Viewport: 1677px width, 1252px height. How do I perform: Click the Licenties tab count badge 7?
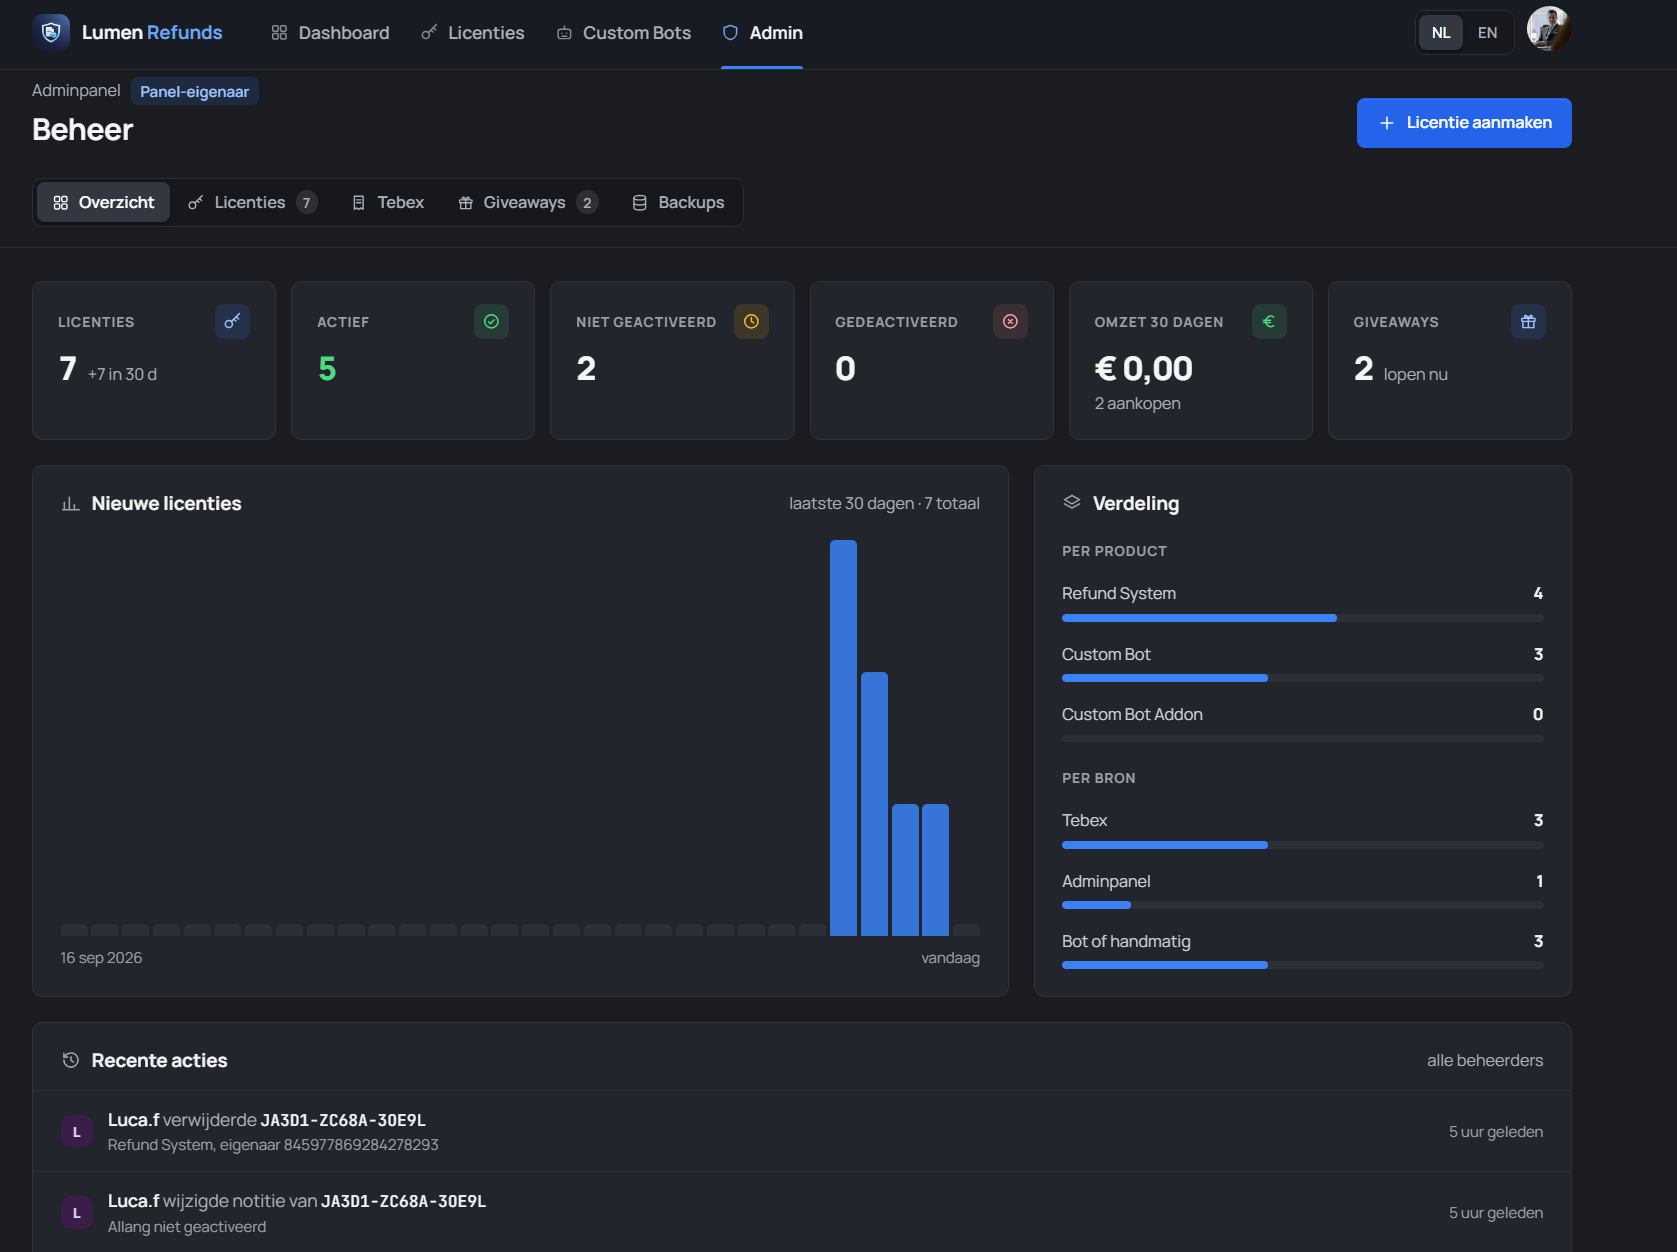tap(307, 203)
